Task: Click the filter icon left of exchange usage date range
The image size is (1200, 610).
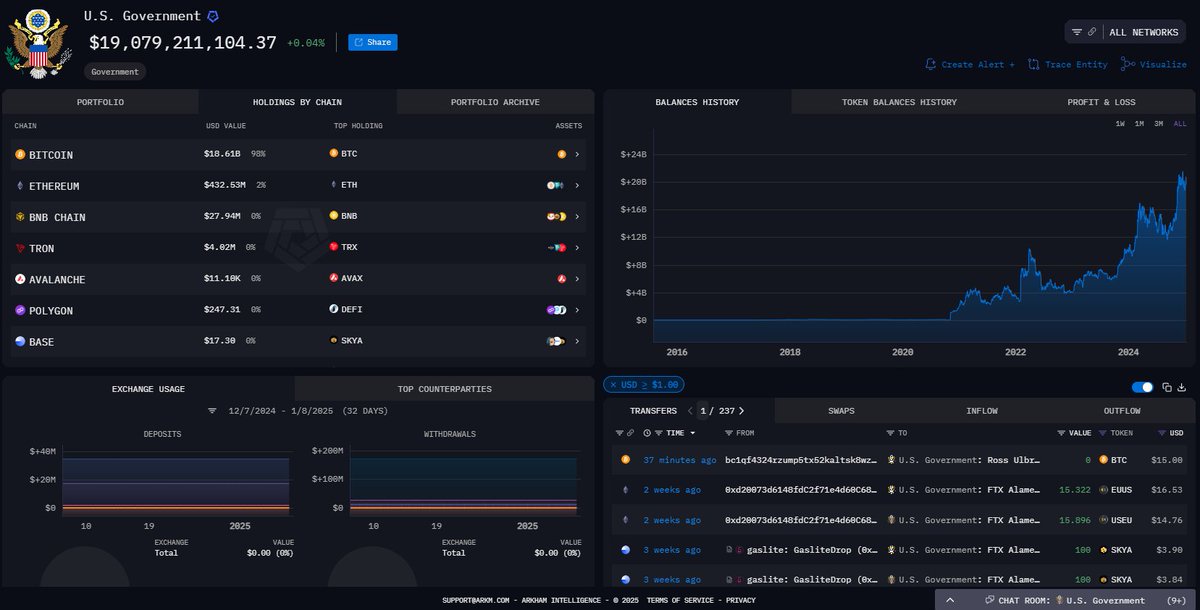Action: (212, 411)
